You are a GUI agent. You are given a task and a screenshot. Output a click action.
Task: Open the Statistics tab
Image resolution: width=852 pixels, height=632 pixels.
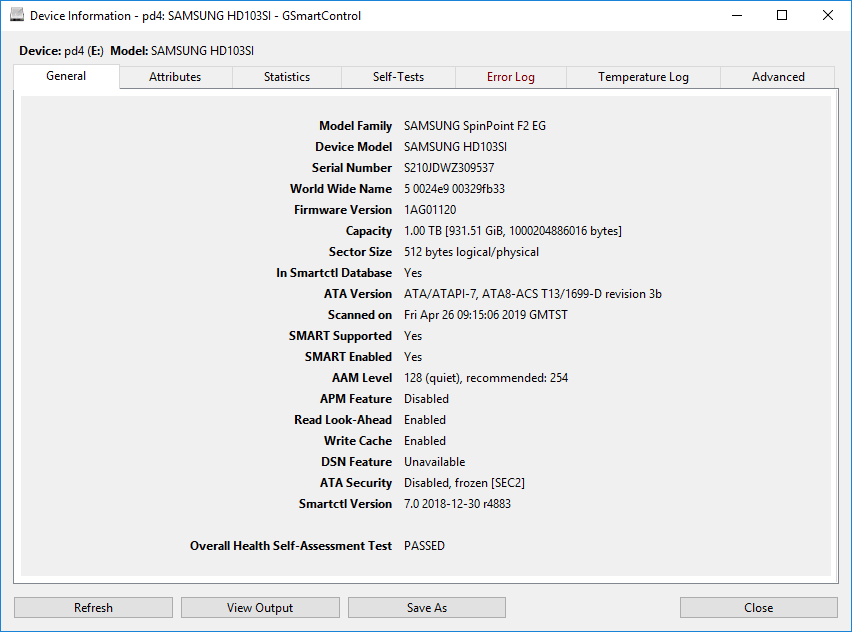coord(287,77)
